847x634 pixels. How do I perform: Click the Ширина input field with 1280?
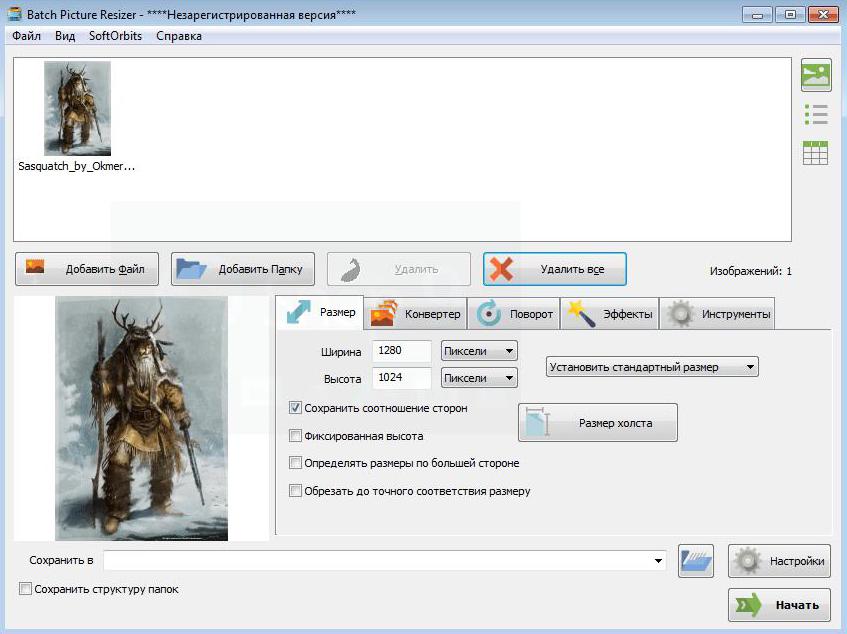click(401, 350)
